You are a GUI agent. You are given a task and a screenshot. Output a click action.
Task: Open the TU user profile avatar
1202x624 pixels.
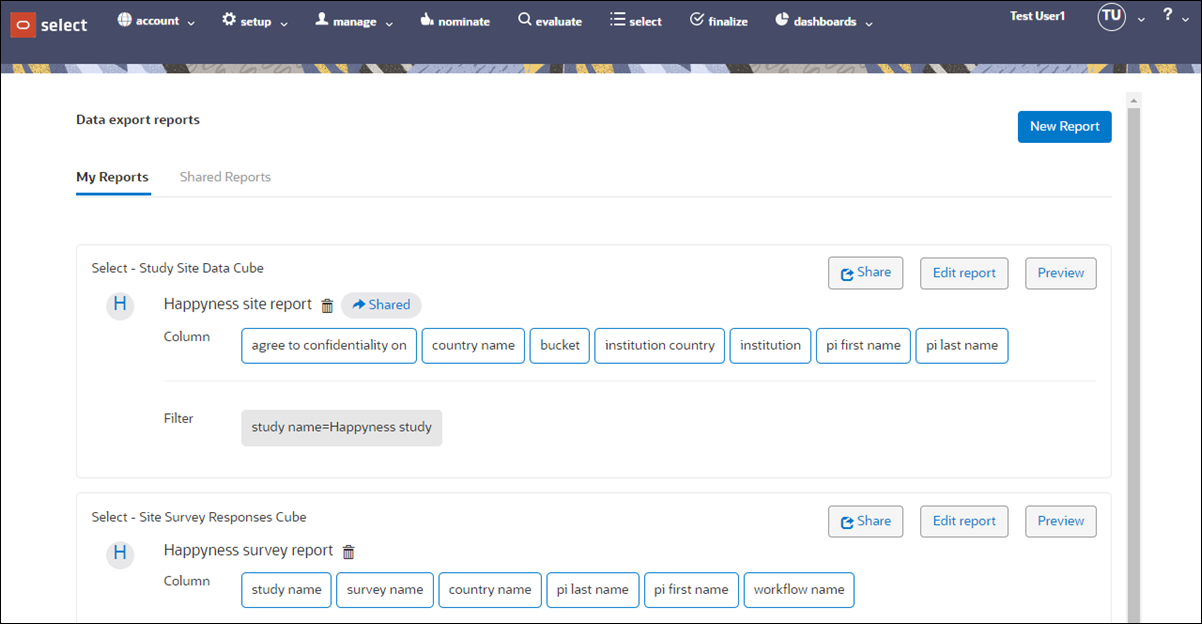1110,17
